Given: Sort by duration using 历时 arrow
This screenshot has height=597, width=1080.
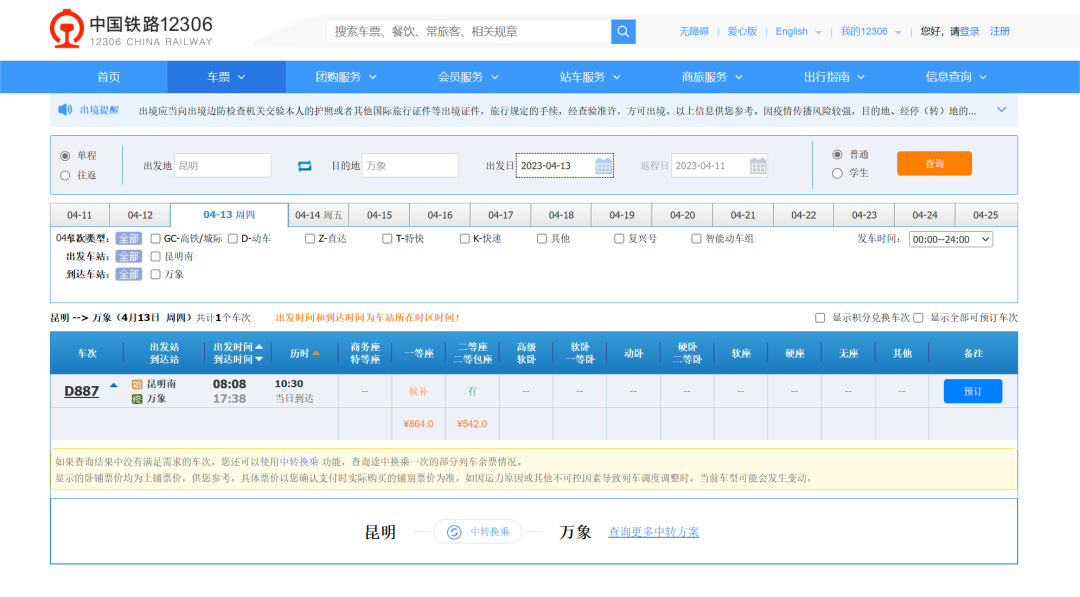Looking at the screenshot, I should coord(316,354).
